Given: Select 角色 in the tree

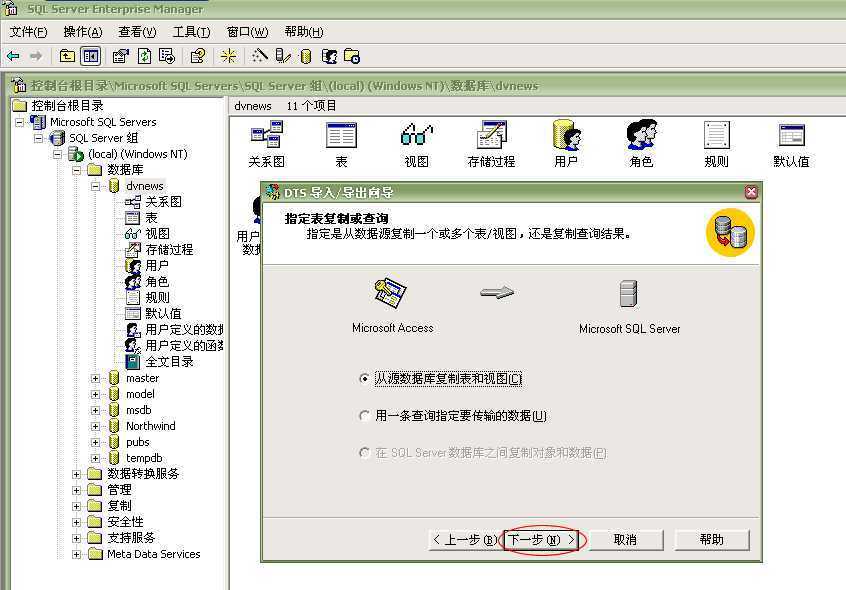Looking at the screenshot, I should [157, 282].
